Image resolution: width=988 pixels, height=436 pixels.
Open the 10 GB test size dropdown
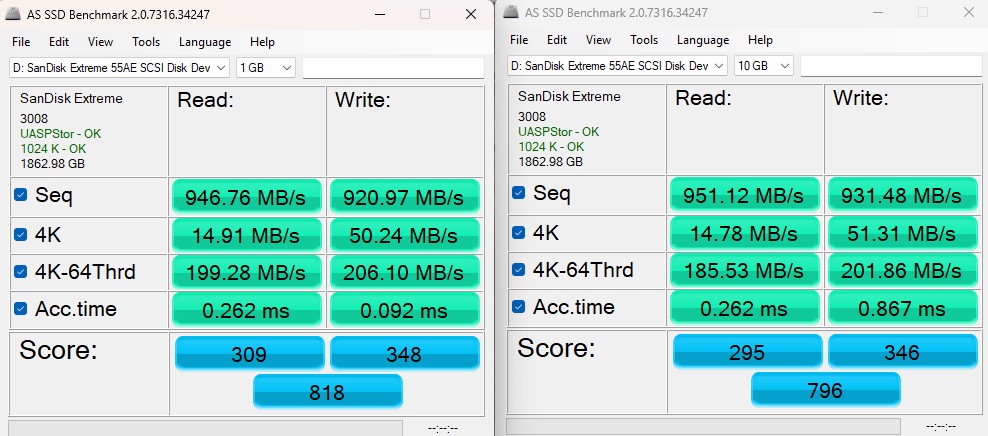coord(764,66)
